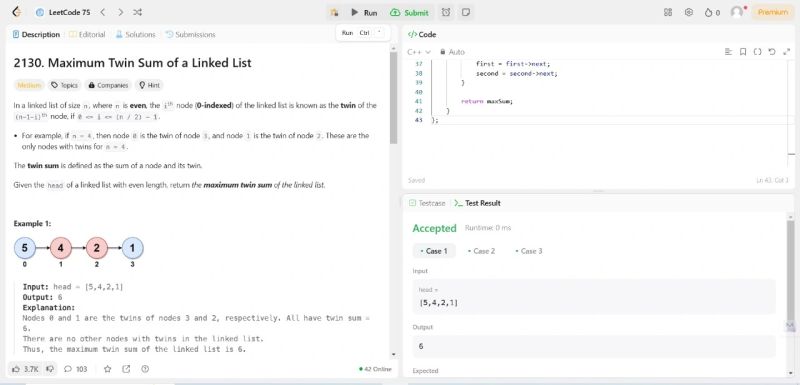The width and height of the screenshot is (800, 385).
Task: Click the curly braces icon in code toolbar
Action: tap(757, 52)
